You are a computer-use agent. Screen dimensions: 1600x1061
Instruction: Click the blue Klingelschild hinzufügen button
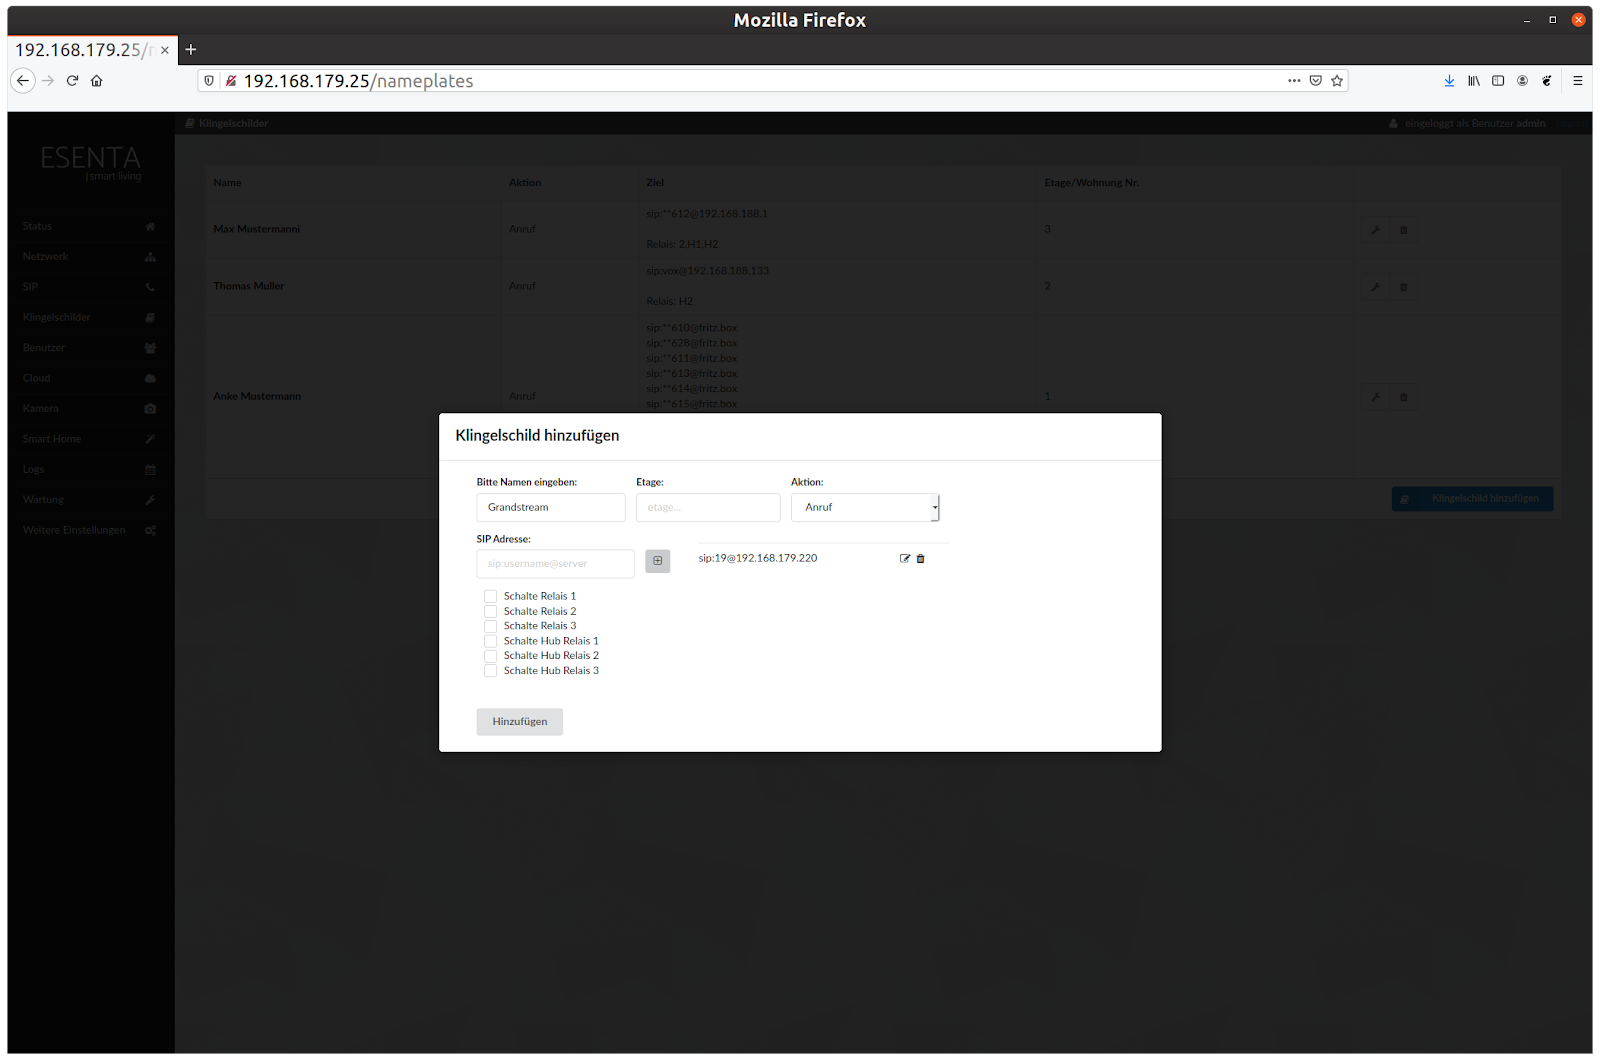(x=1472, y=499)
